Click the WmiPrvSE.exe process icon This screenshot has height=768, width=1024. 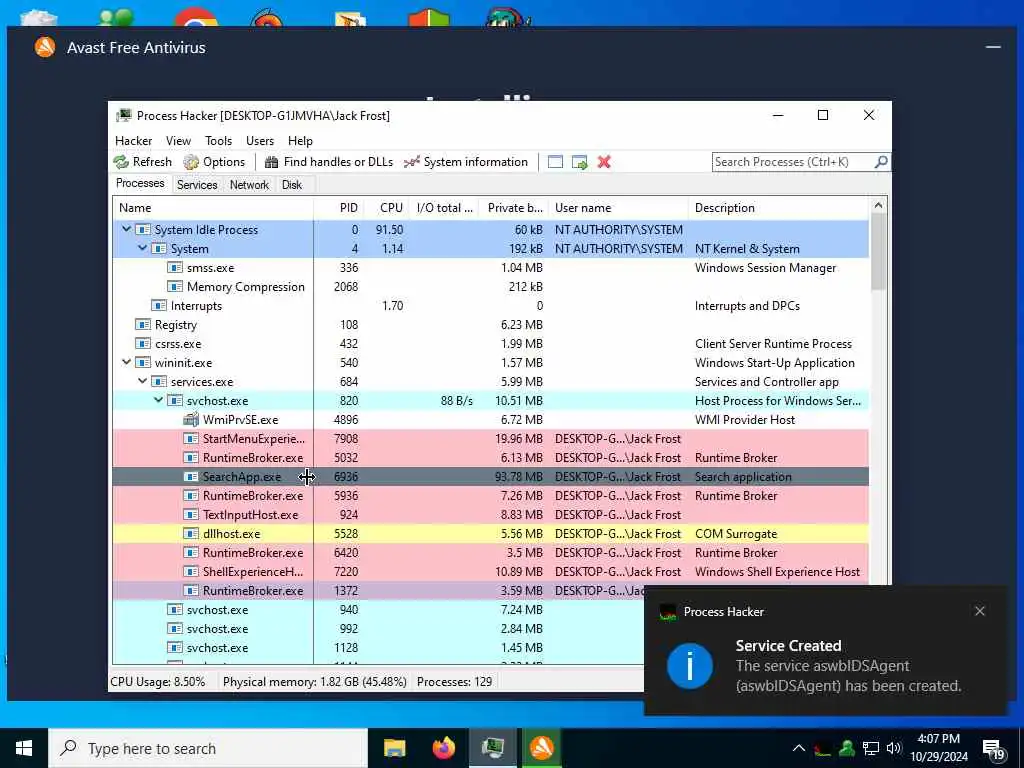coord(191,419)
